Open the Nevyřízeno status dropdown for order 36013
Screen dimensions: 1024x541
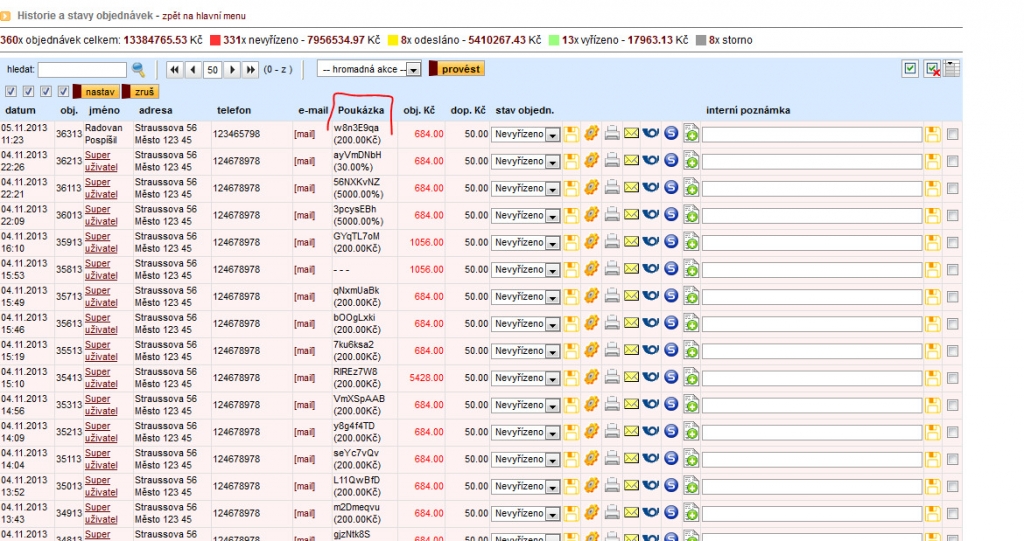[526, 215]
